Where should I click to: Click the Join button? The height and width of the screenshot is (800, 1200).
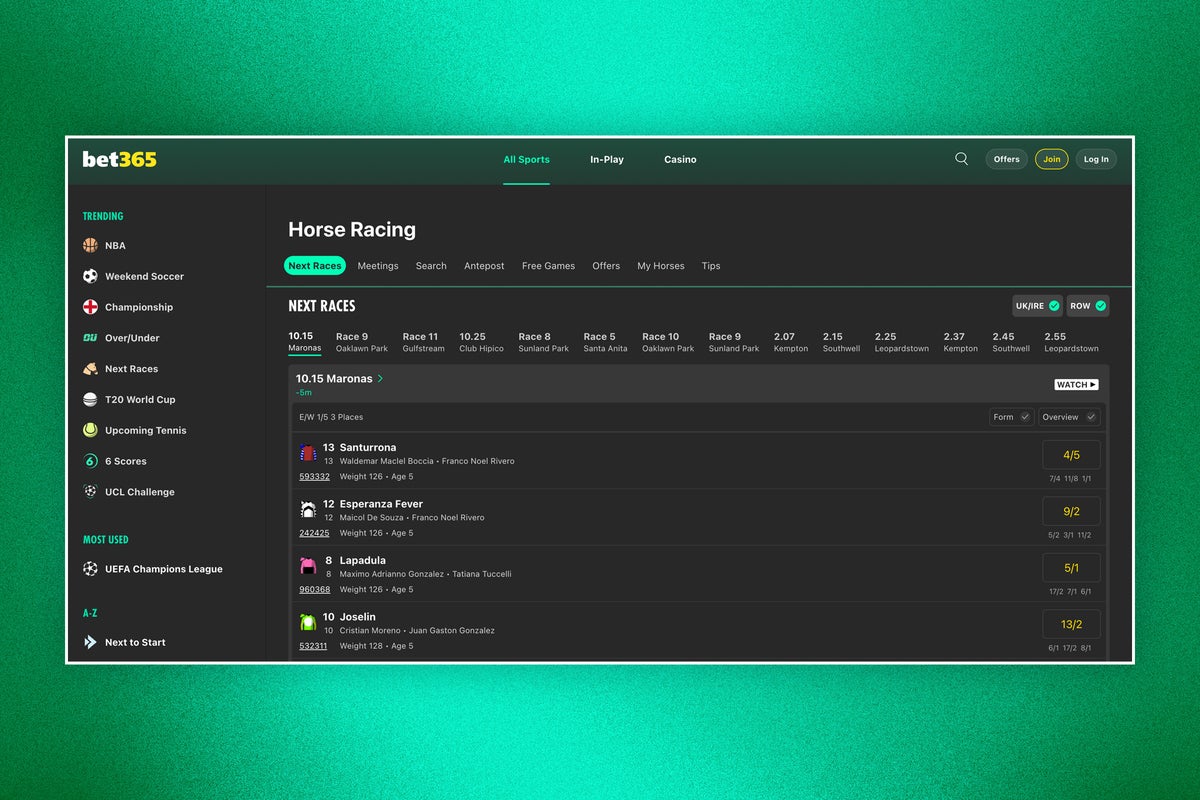[x=1051, y=158]
